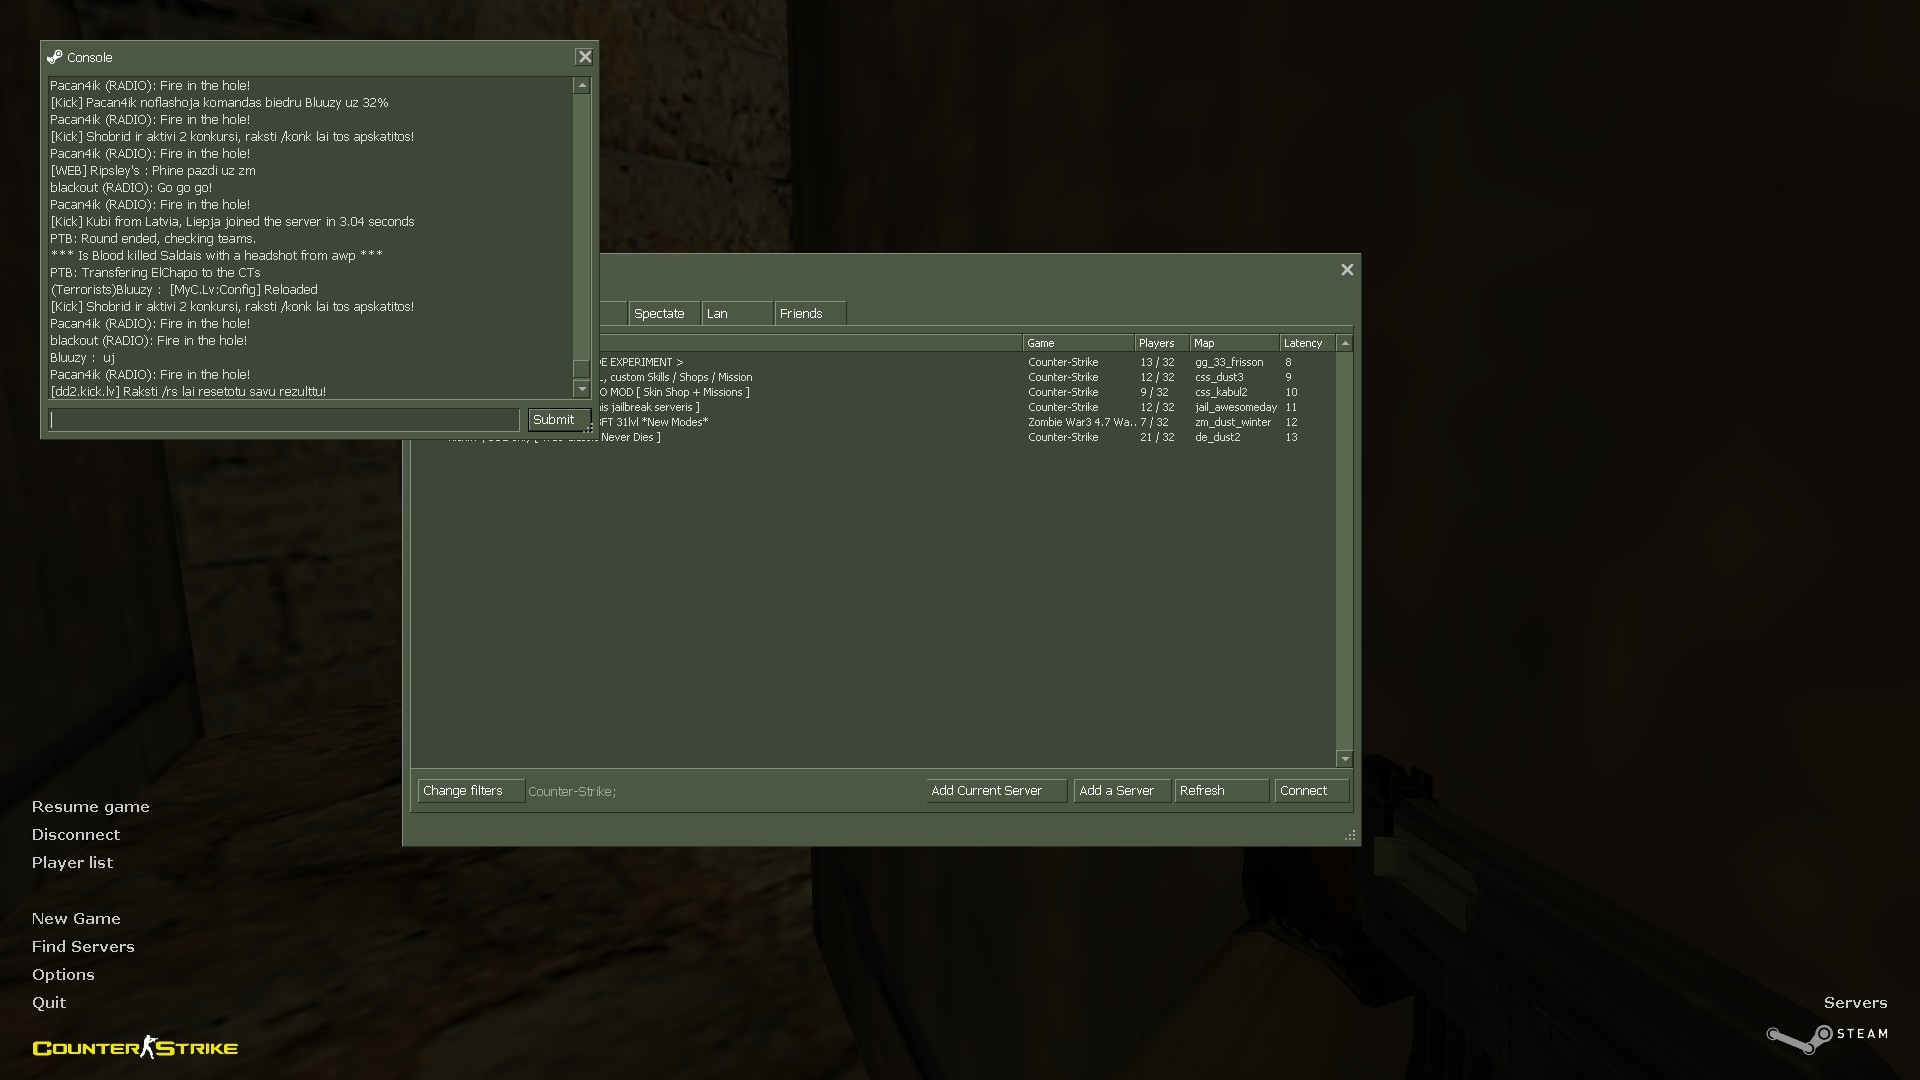Click the server browser resize grip
This screenshot has width=1920, height=1080.
1350,835
